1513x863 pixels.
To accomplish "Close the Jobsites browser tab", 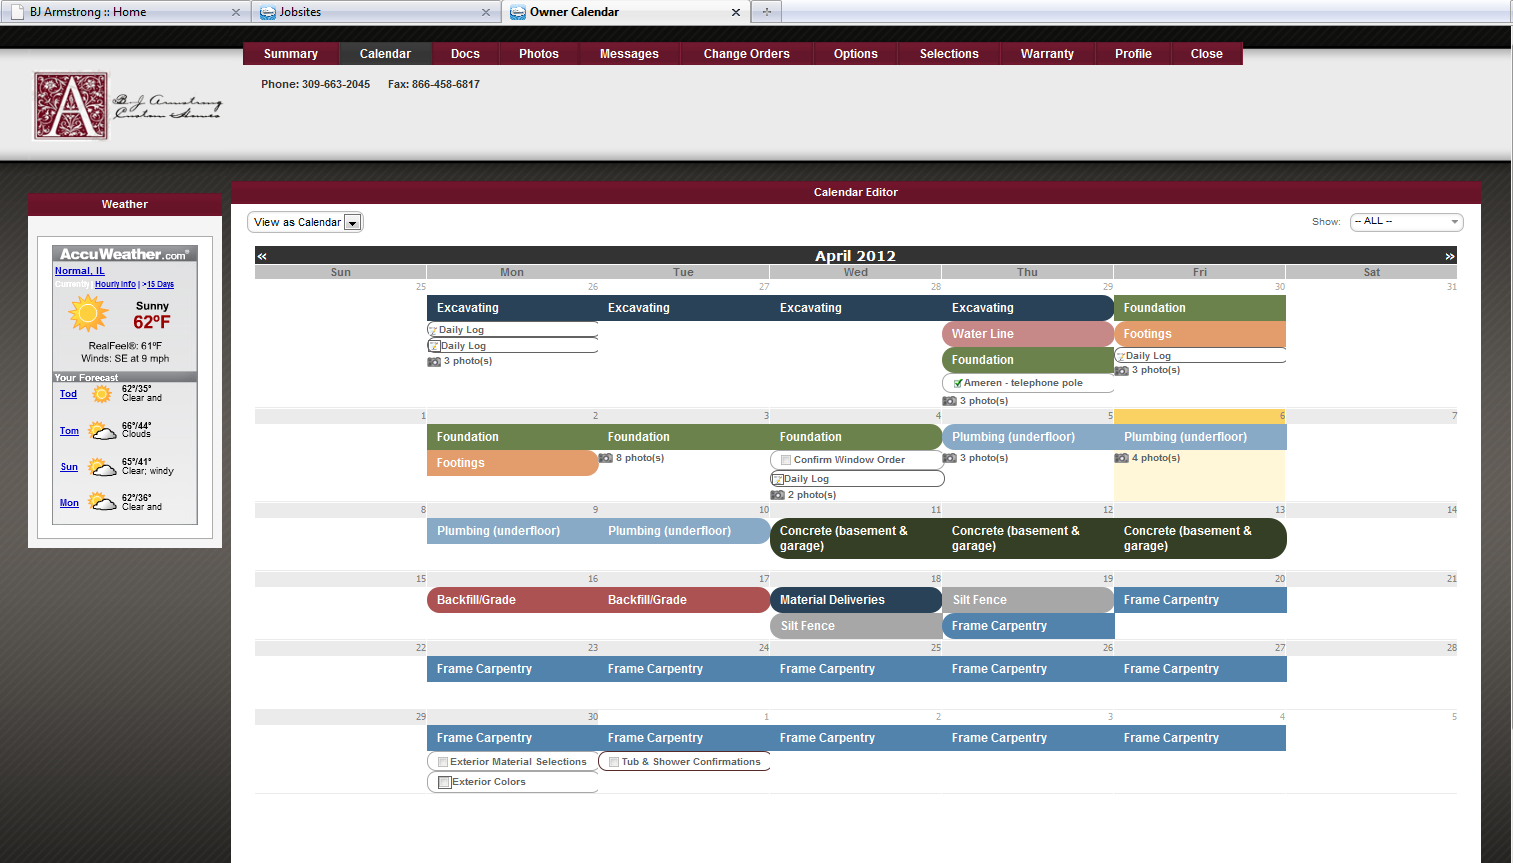I will coord(486,13).
